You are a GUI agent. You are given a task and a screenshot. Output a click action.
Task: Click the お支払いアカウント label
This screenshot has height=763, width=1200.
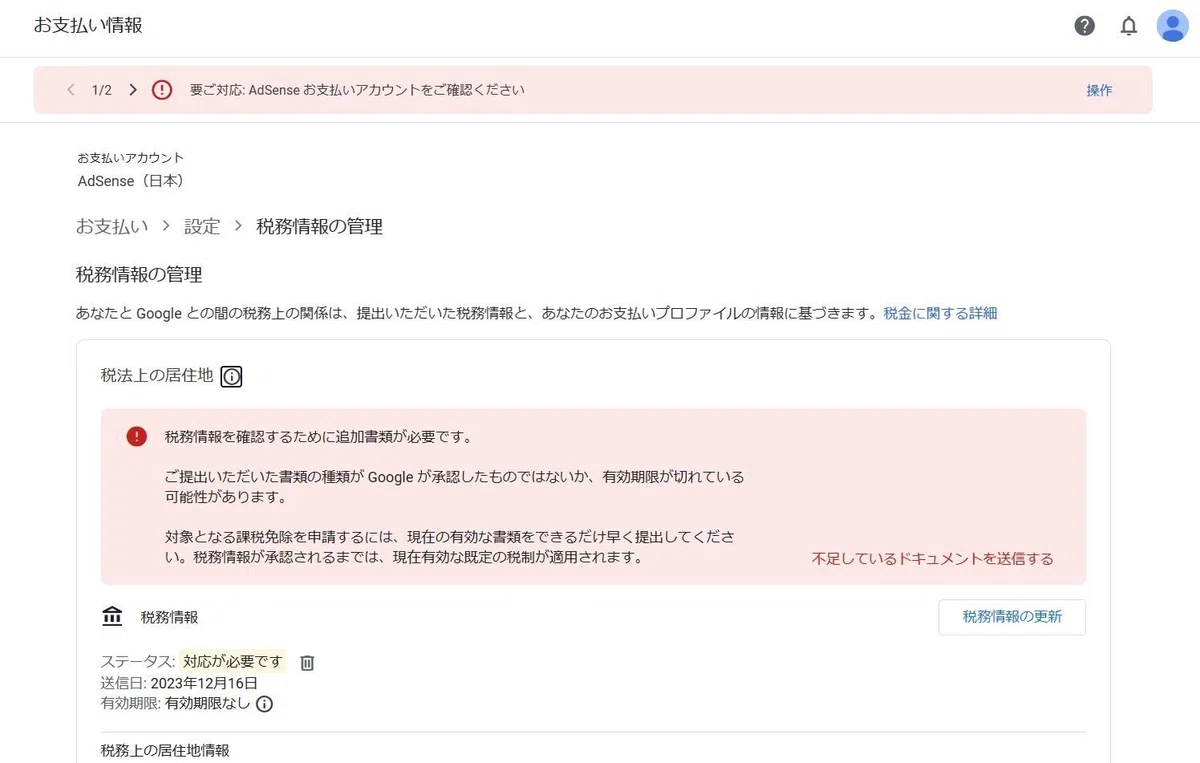click(x=131, y=158)
